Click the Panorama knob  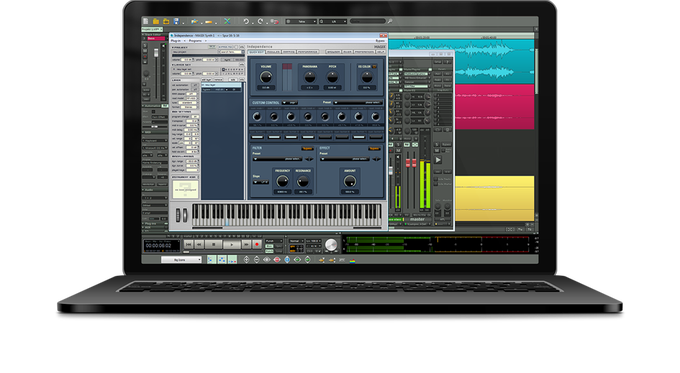point(310,77)
